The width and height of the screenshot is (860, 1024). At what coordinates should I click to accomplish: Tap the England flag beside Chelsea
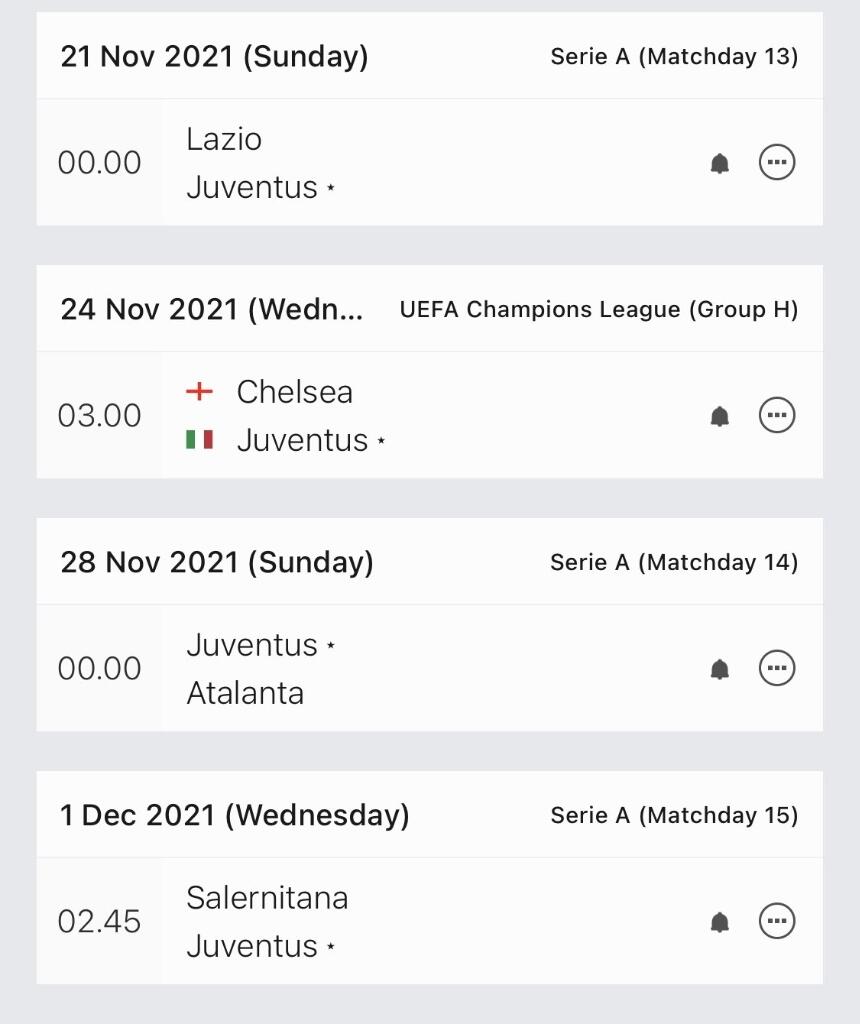pos(200,392)
